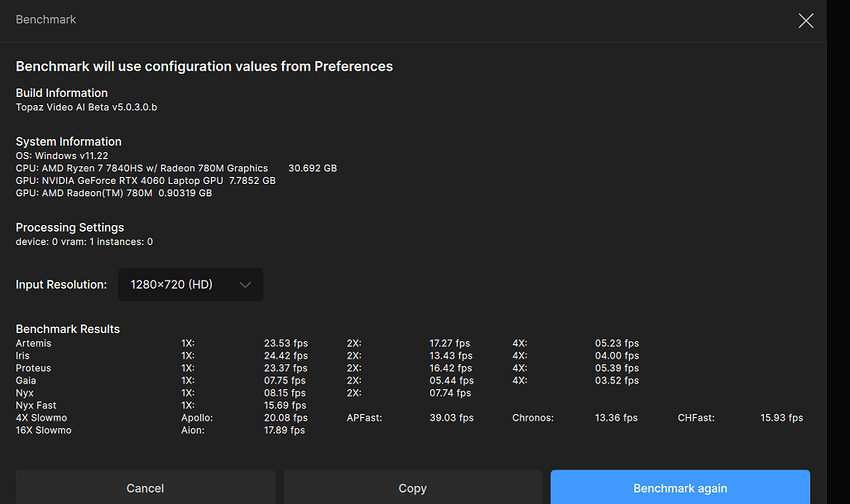Image resolution: width=850 pixels, height=504 pixels.
Task: Click the Benchmark Results heading
Action: point(68,329)
